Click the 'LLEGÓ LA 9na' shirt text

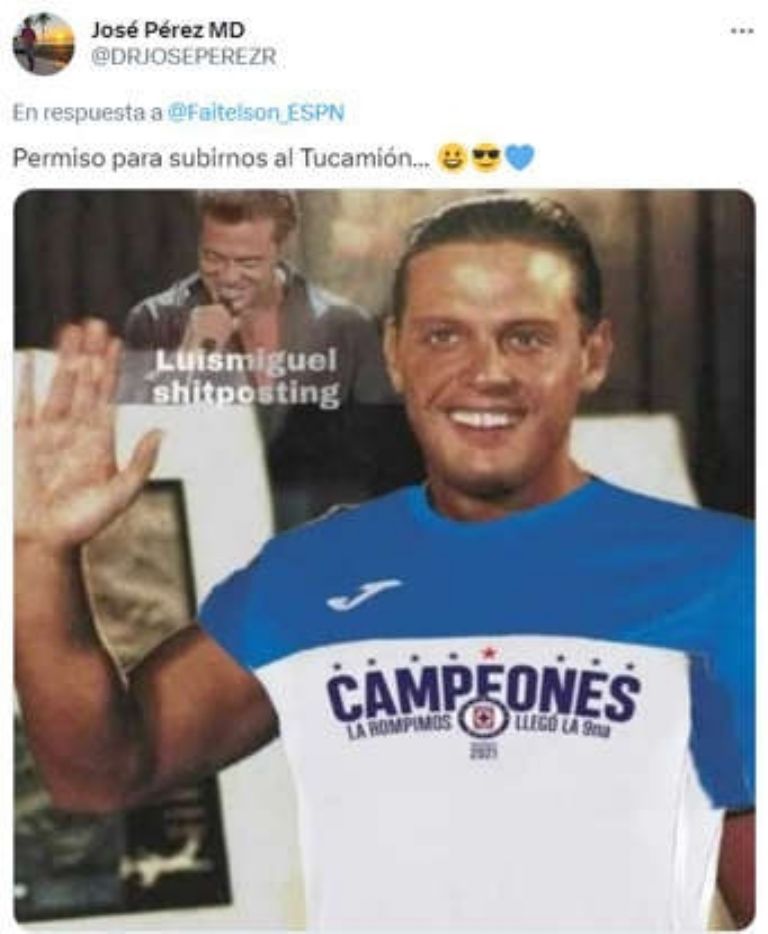pyautogui.click(x=561, y=727)
